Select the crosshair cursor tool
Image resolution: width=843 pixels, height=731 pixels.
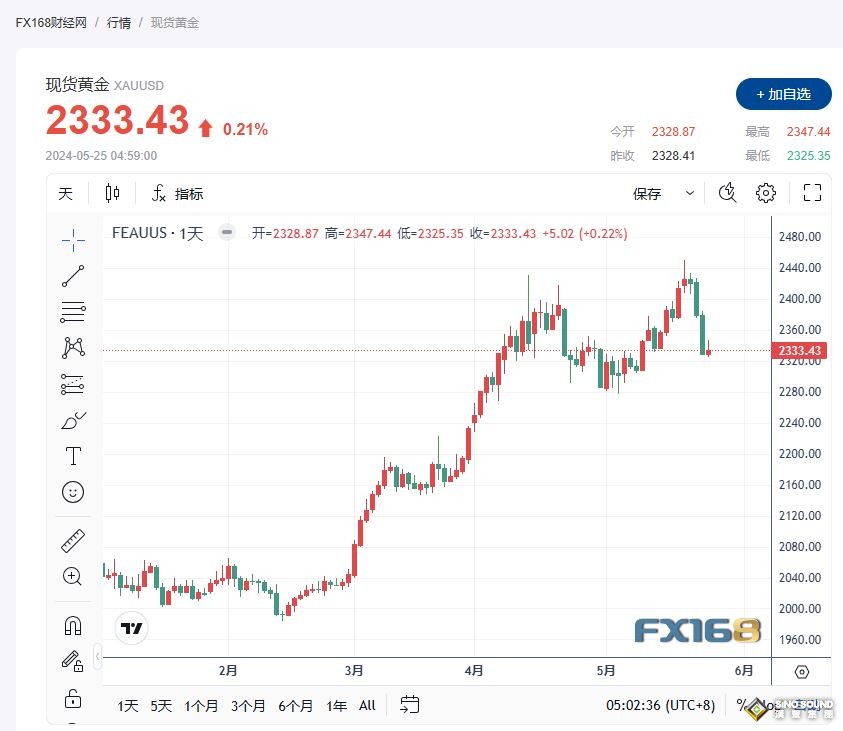click(72, 240)
